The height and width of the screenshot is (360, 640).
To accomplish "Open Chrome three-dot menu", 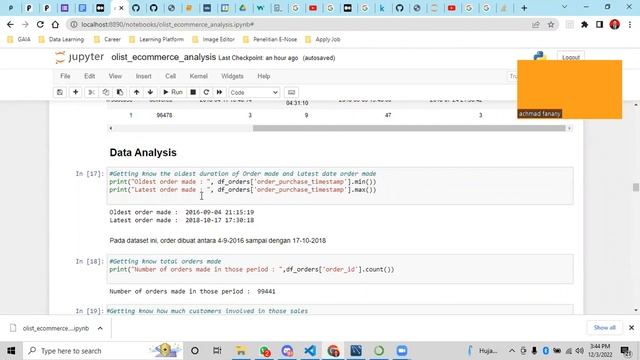I will click(630, 24).
